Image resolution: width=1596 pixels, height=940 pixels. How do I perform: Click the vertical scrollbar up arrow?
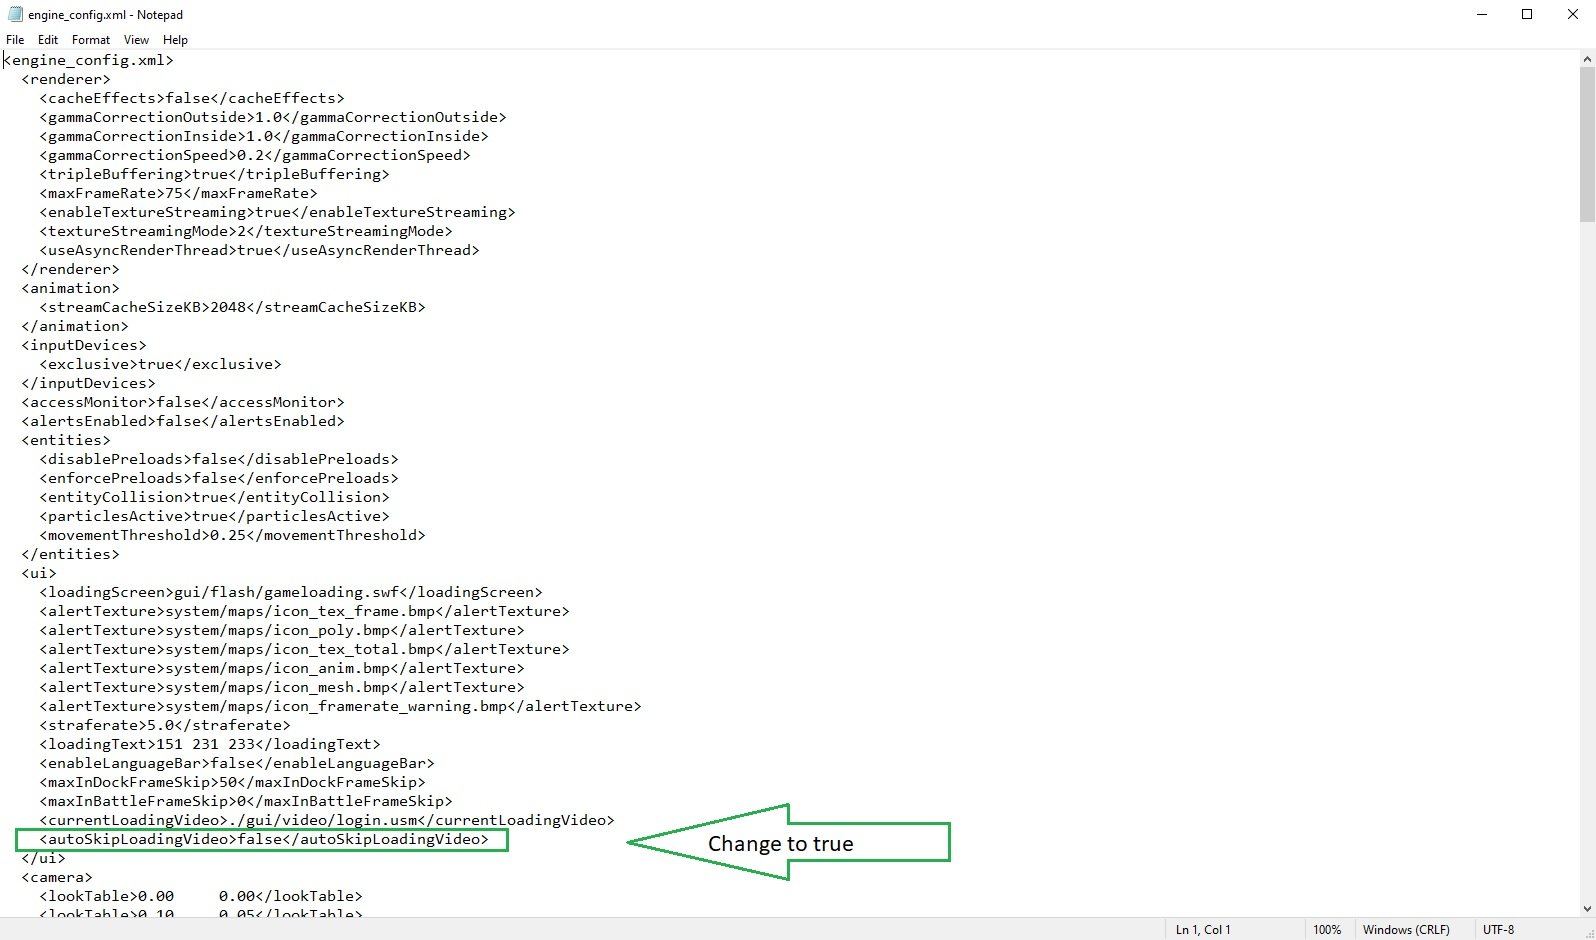pos(1587,59)
